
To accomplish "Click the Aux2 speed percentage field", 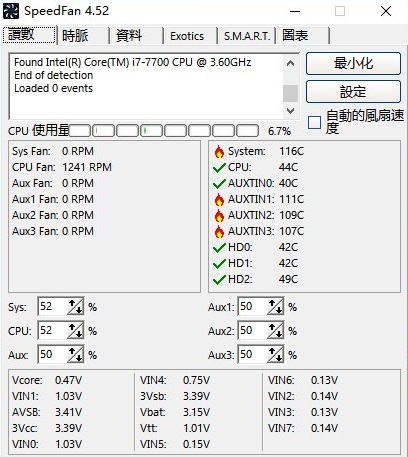I will pos(253,330).
